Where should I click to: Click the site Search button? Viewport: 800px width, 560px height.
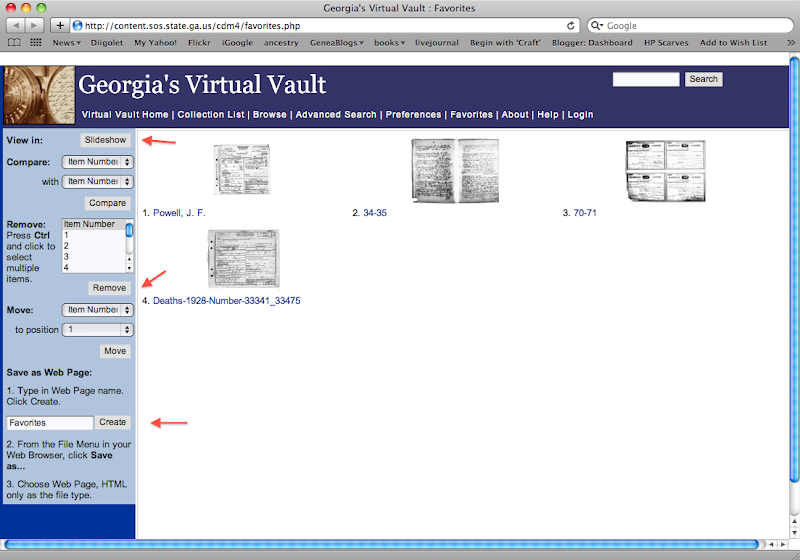(704, 79)
